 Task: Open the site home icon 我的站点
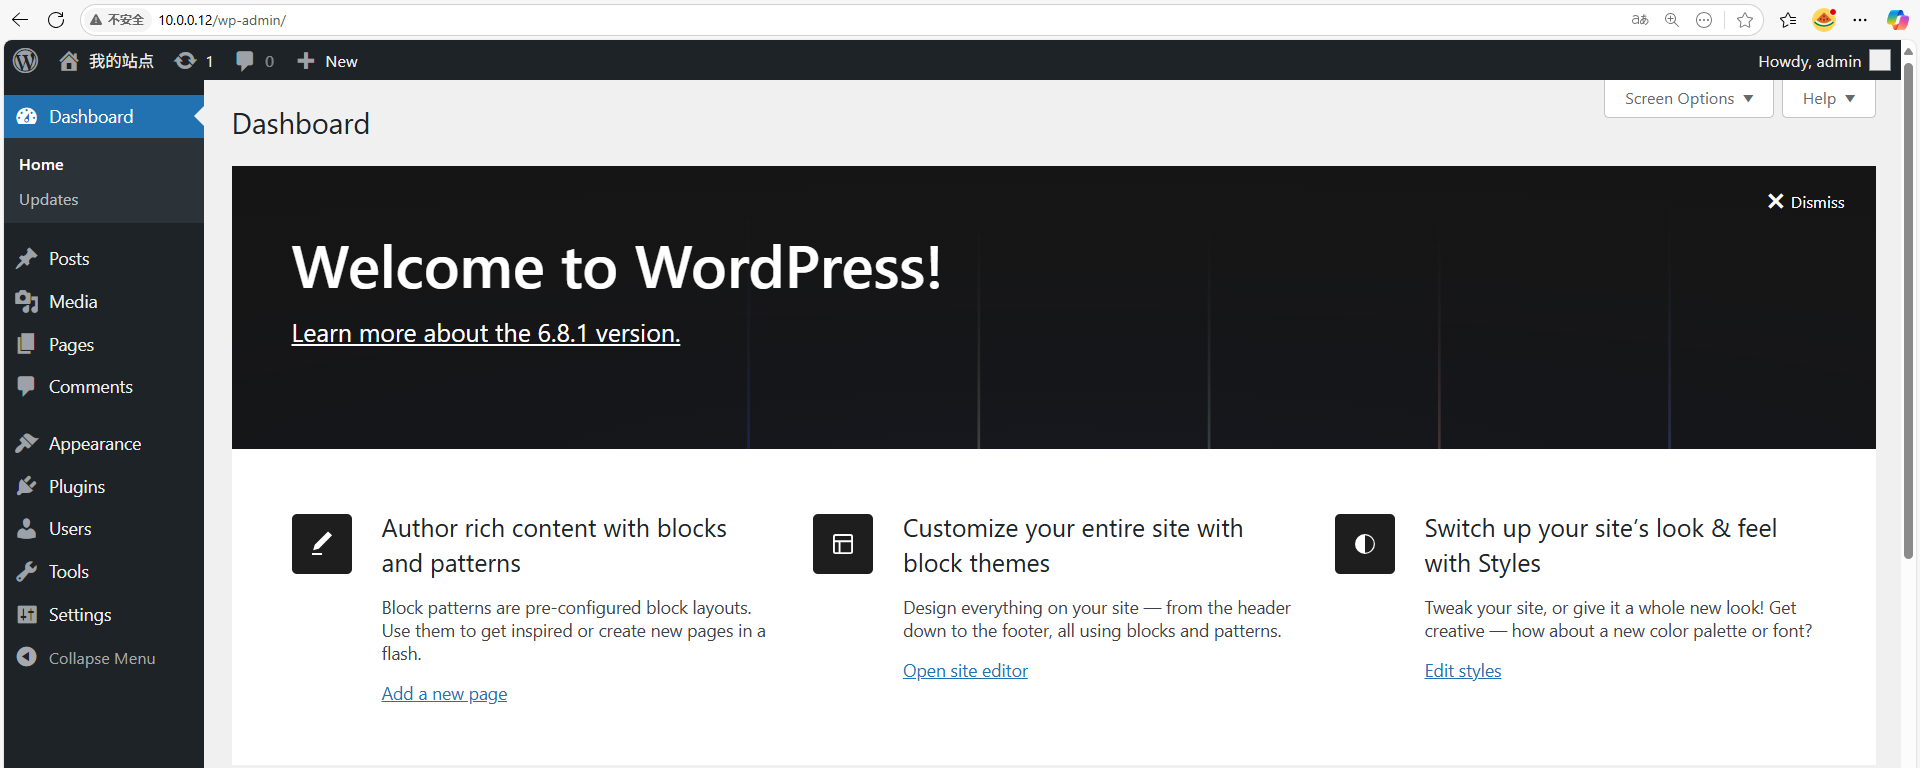[x=68, y=61]
